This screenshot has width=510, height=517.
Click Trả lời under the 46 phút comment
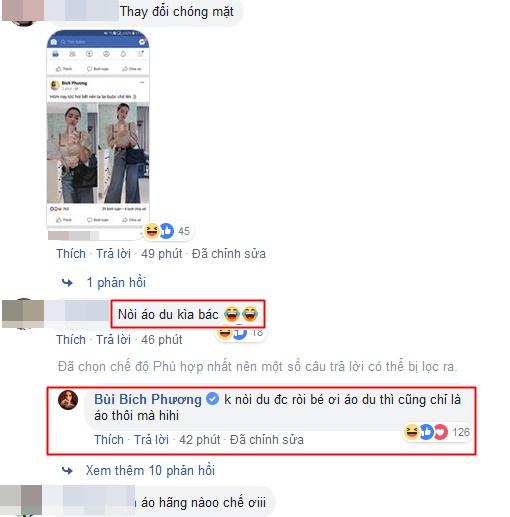tap(113, 340)
